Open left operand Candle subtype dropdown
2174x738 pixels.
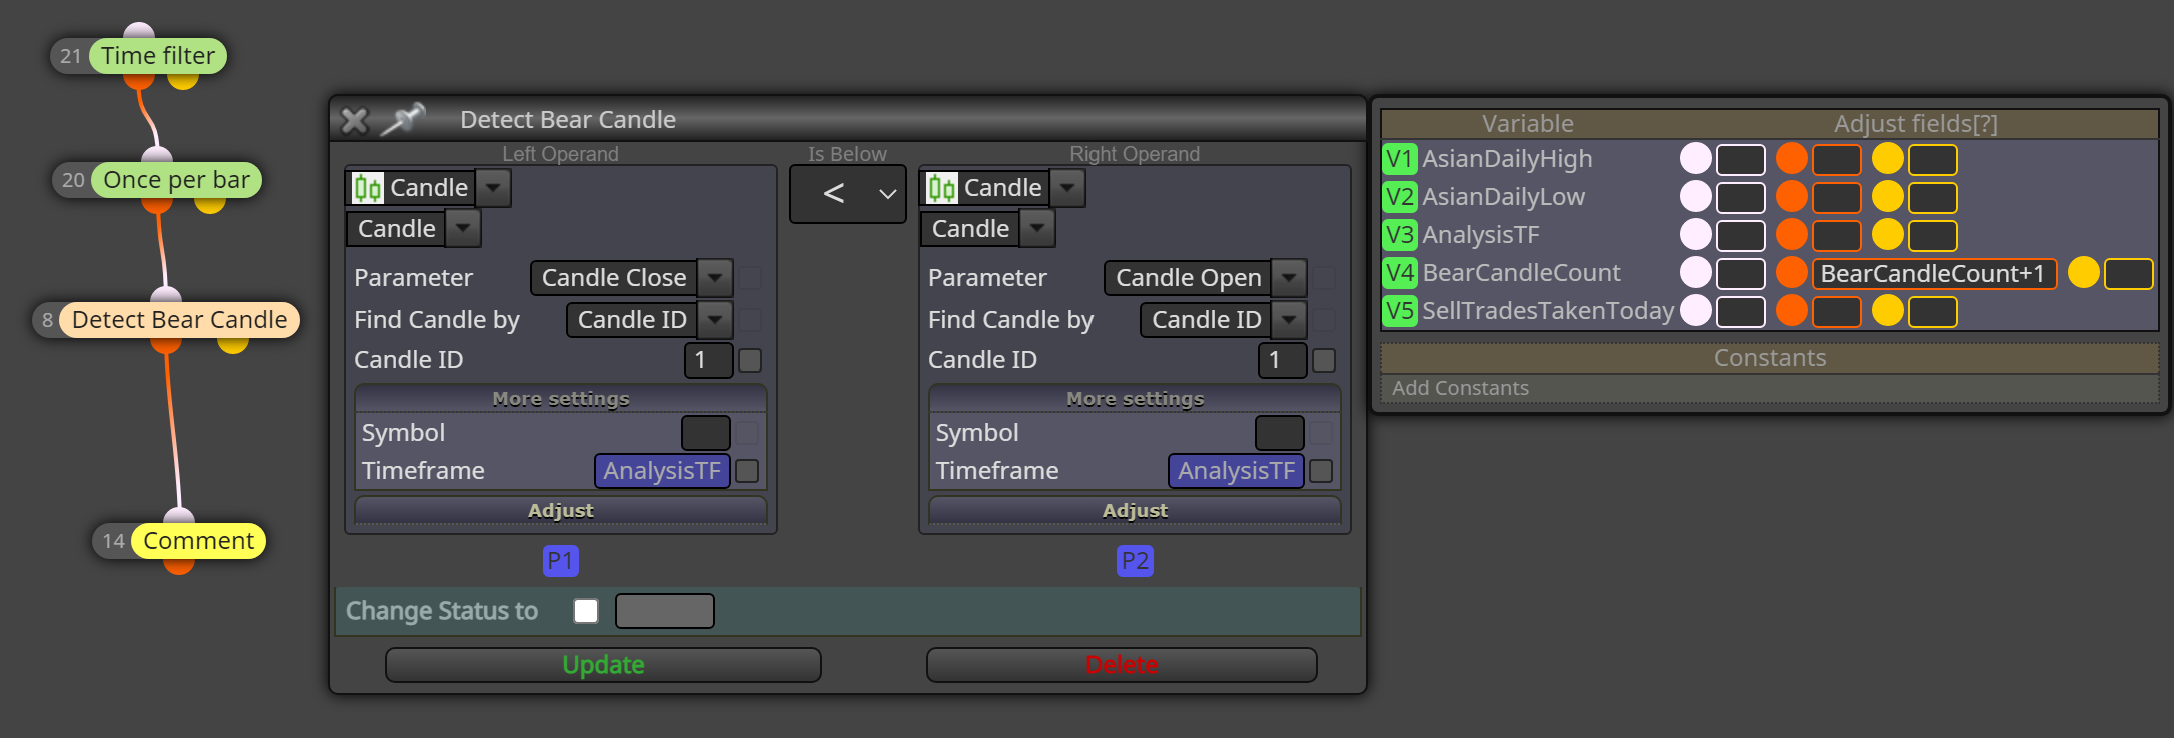[462, 229]
